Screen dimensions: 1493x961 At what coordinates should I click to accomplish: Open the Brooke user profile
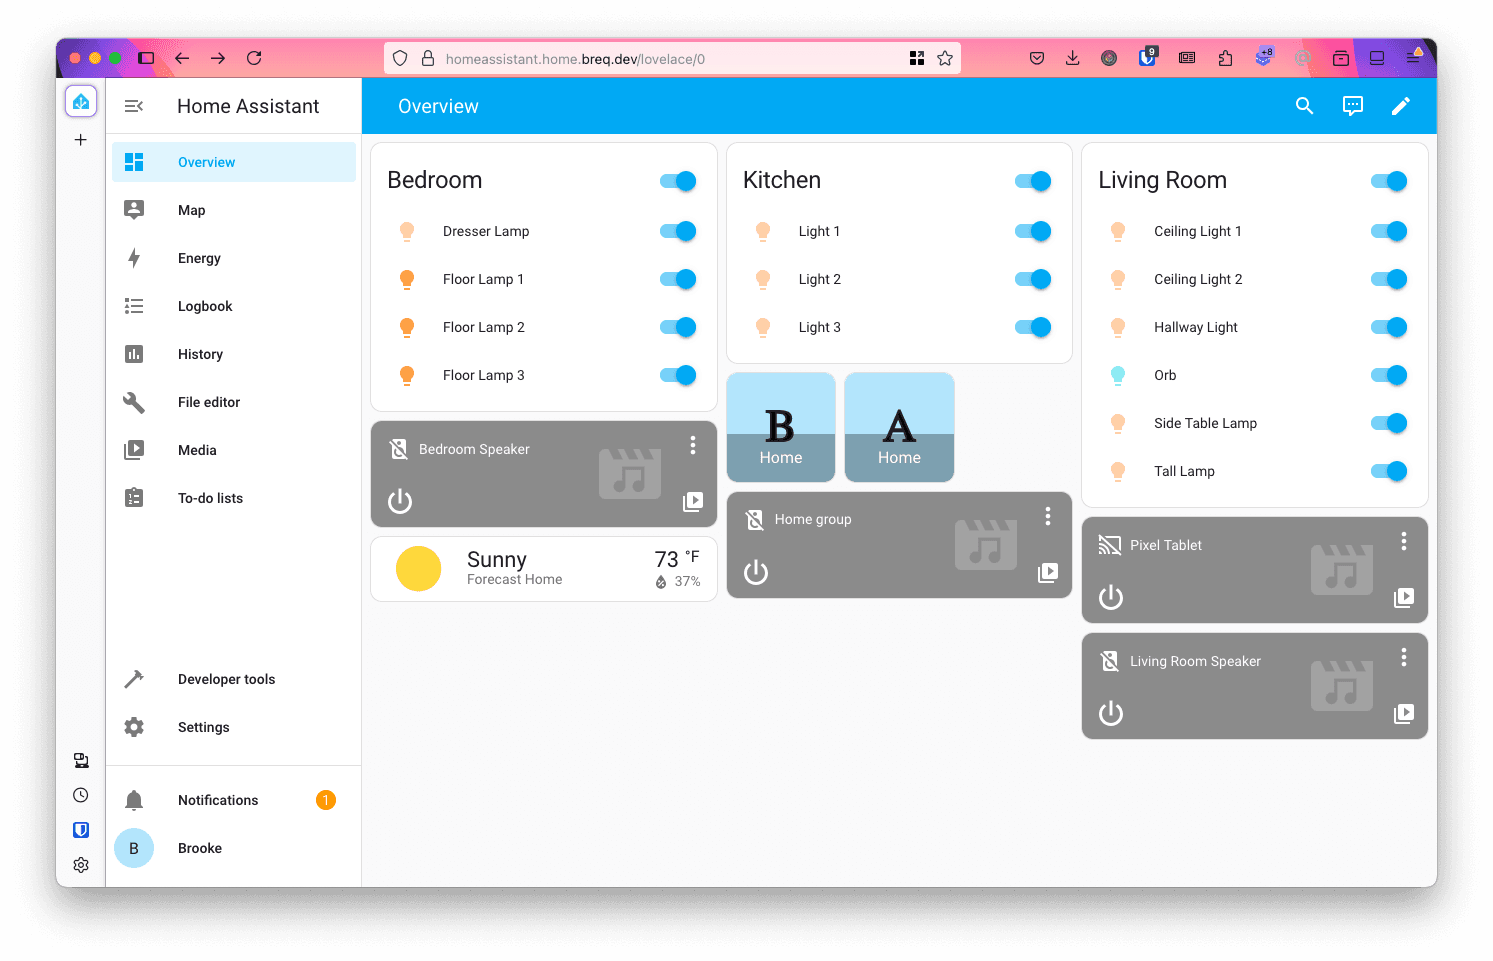tap(200, 848)
